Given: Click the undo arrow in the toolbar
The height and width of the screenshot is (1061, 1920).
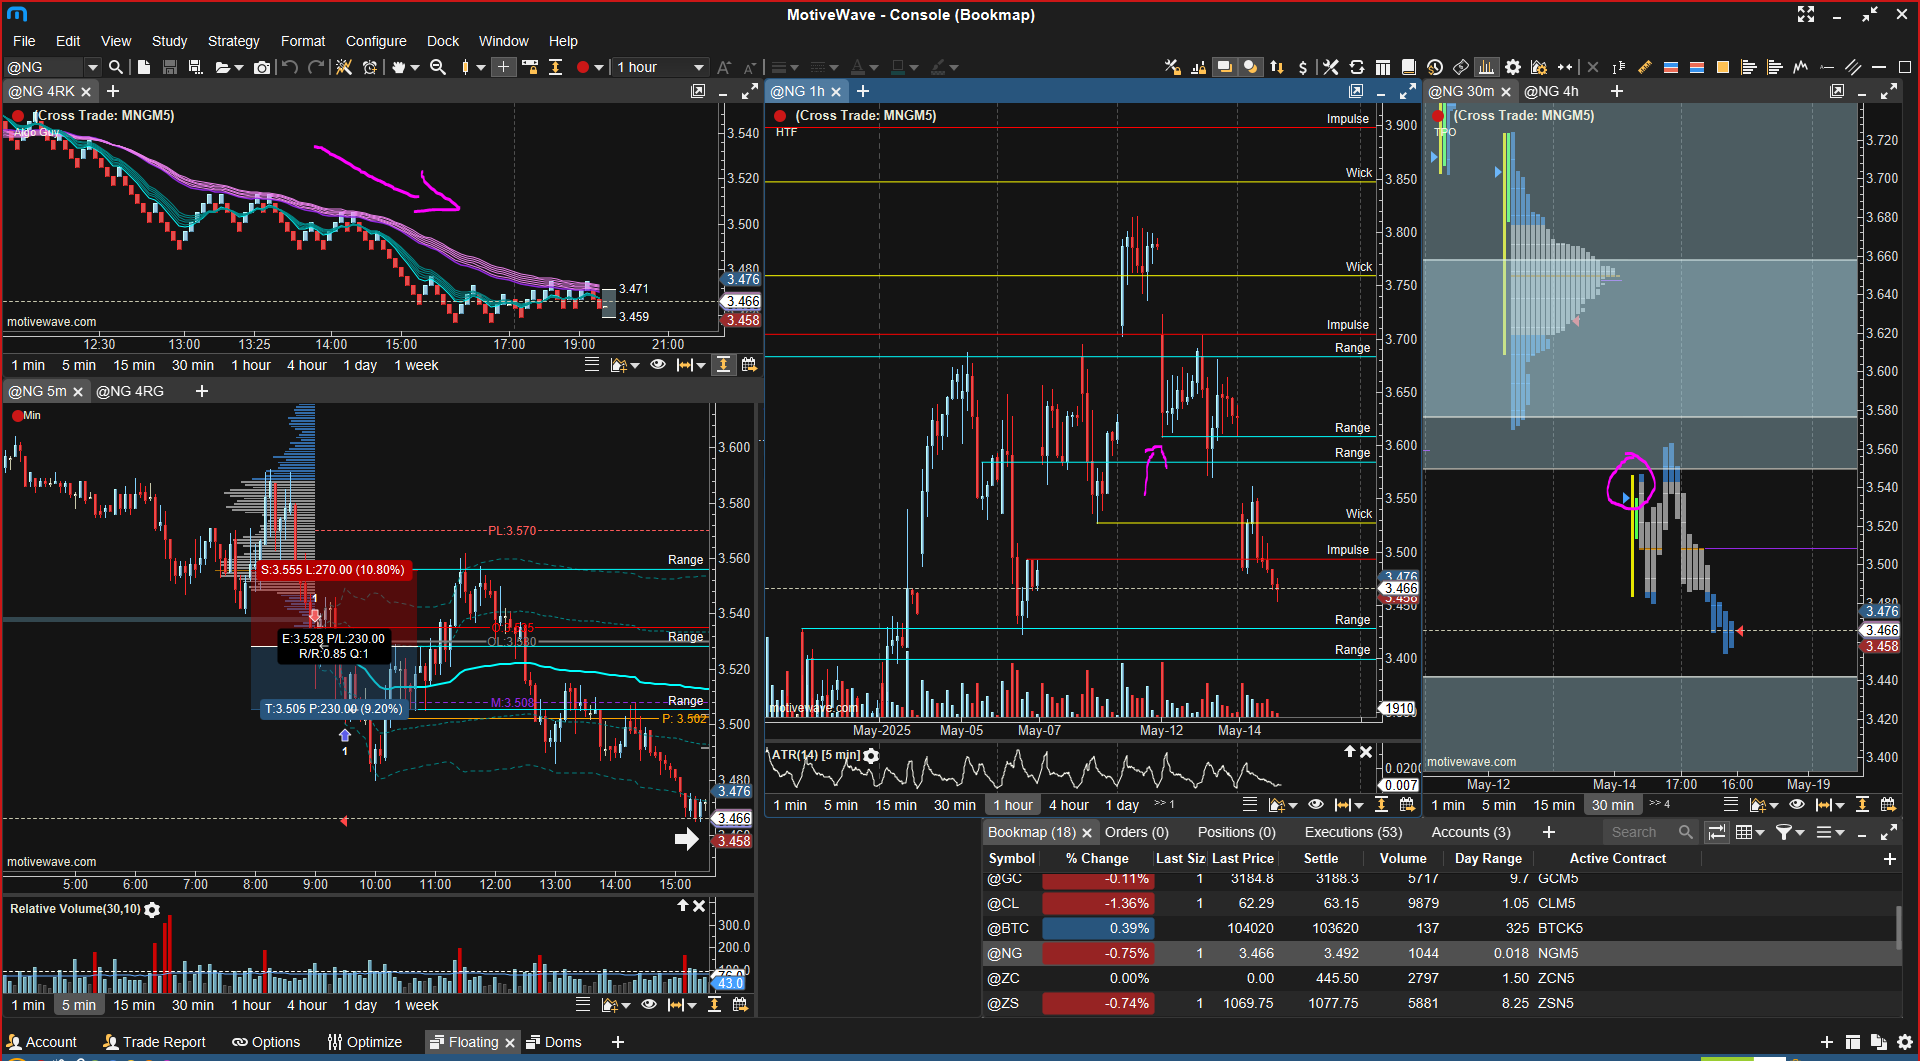Looking at the screenshot, I should tap(290, 67).
